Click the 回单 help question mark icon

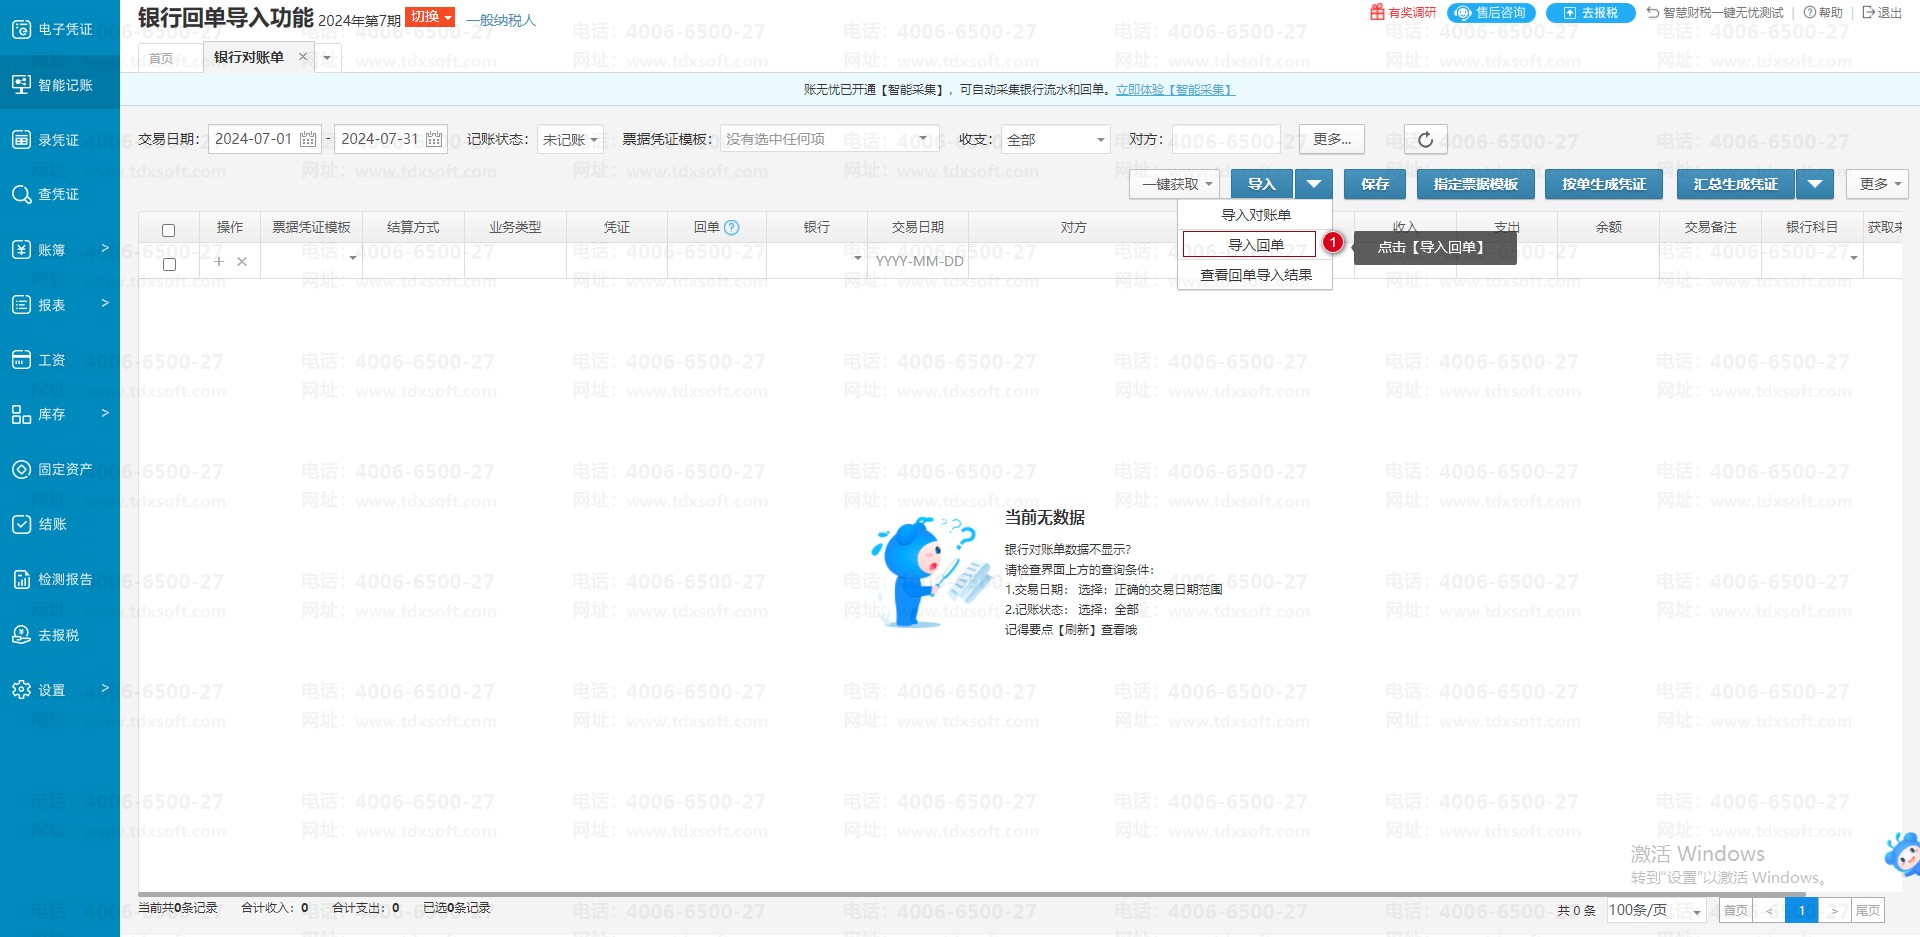tap(731, 228)
